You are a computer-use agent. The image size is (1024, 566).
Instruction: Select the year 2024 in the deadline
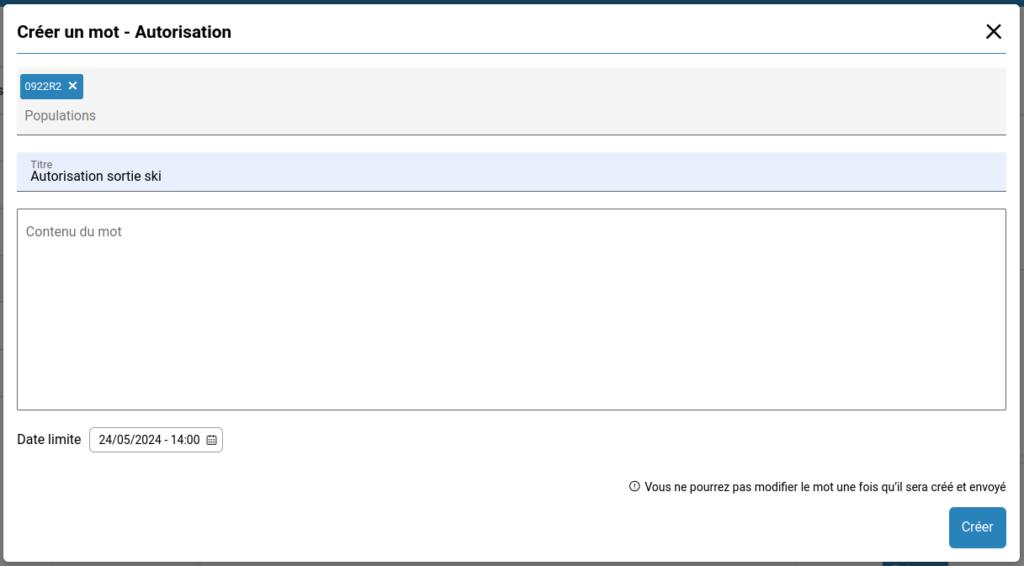pos(147,440)
